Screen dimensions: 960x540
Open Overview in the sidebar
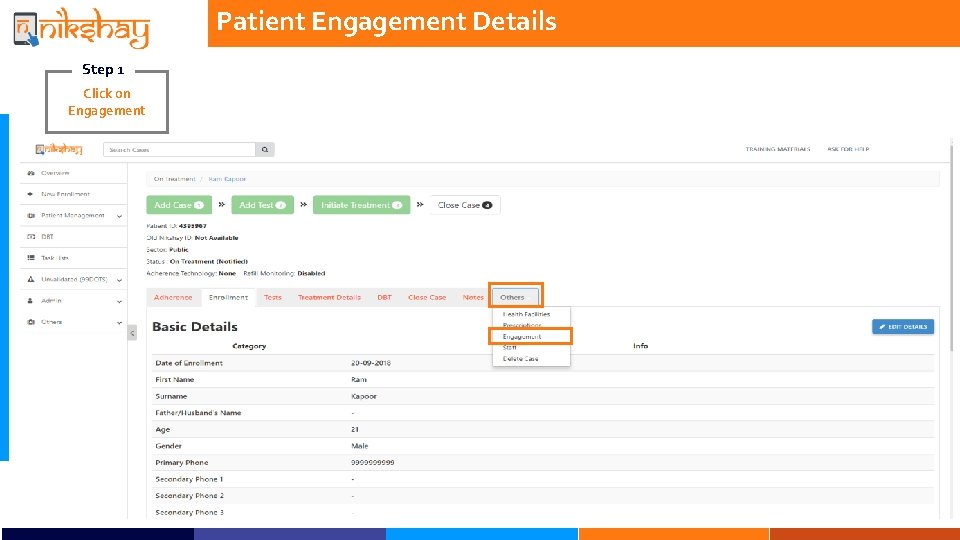pyautogui.click(x=55, y=173)
